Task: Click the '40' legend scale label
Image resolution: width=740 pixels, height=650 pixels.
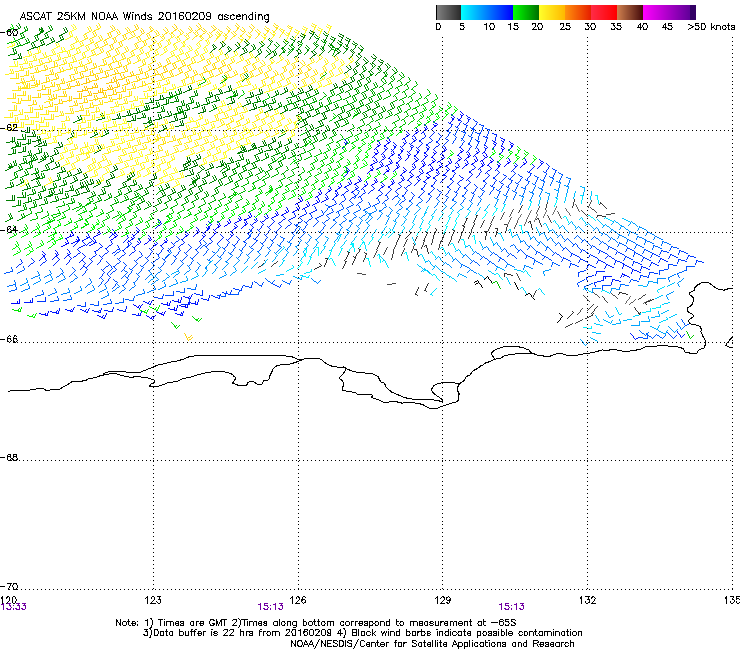Action: coord(642,27)
